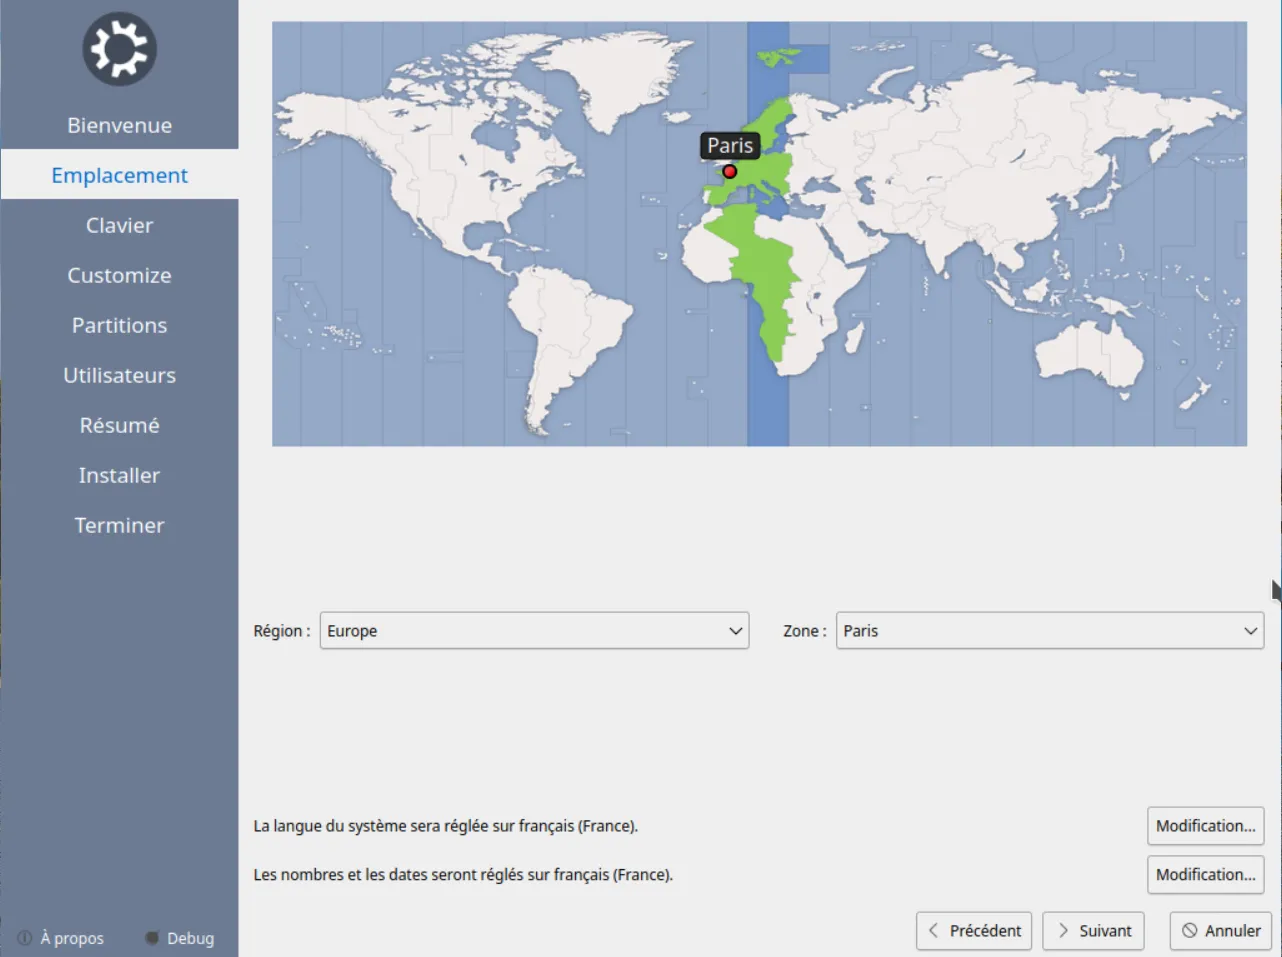Screen dimensions: 1282x957
Task: Go back with the Précédent button
Action: (x=973, y=931)
